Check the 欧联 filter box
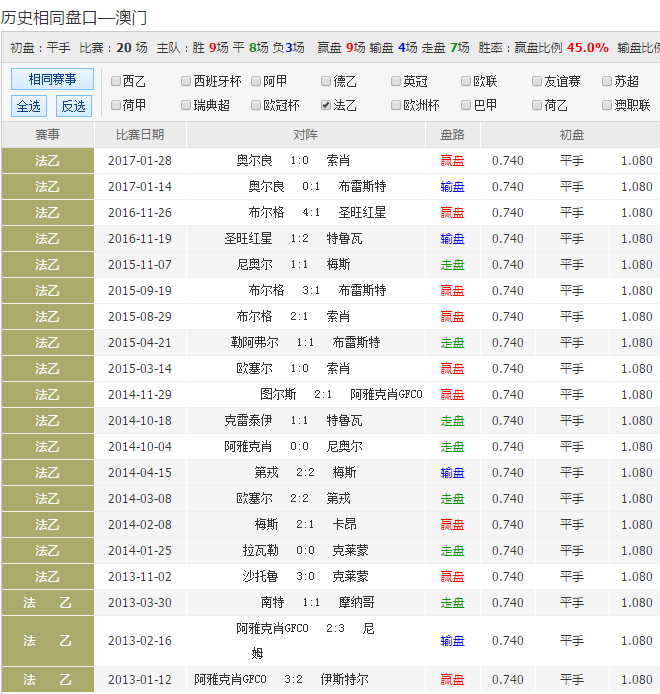This screenshot has height=694, width=660. point(466,81)
